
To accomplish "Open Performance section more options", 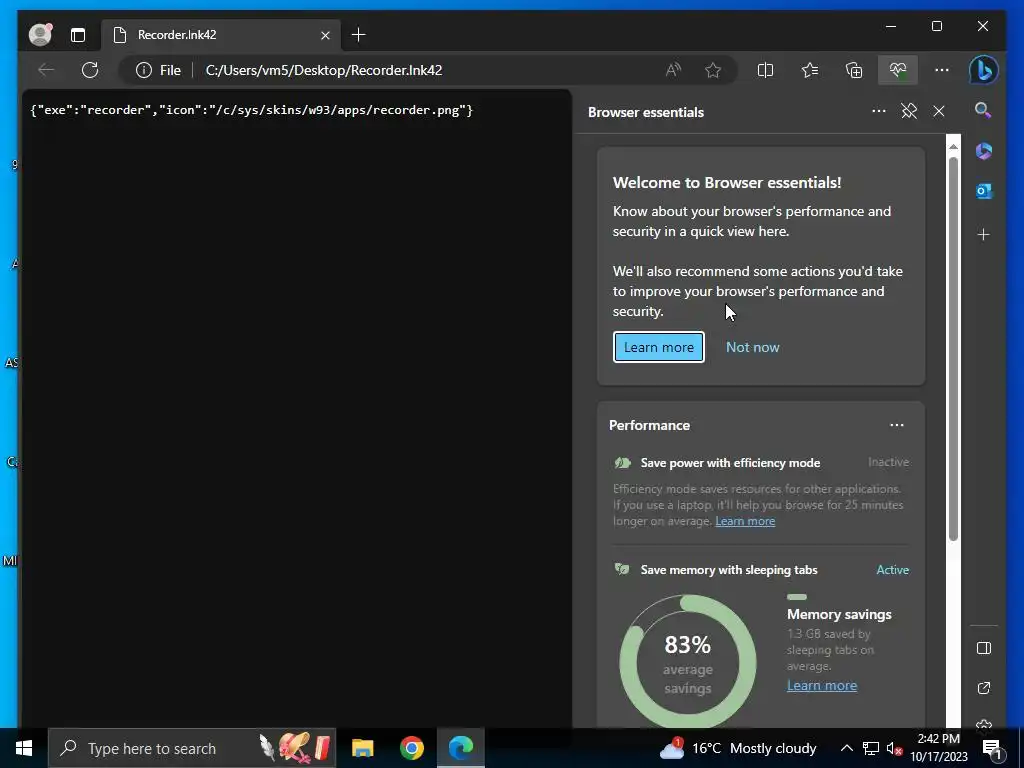I will pos(897,425).
